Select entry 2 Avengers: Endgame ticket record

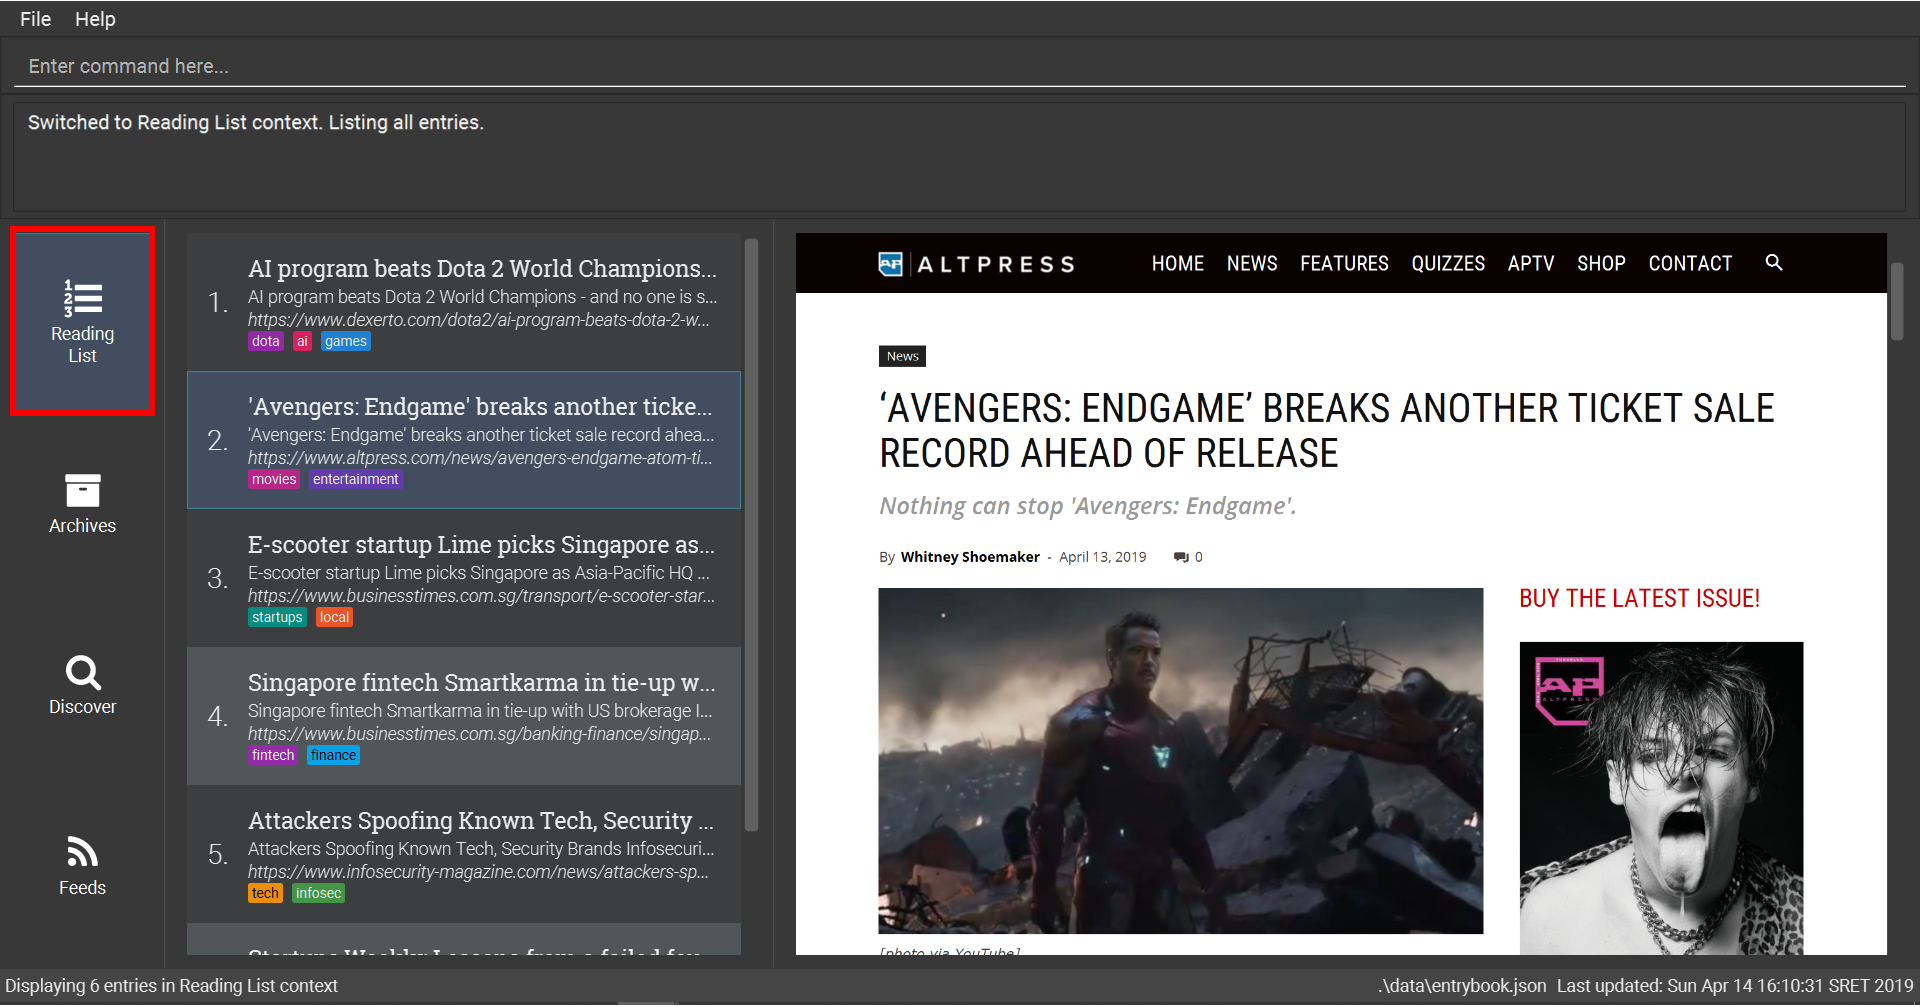pyautogui.click(x=464, y=440)
